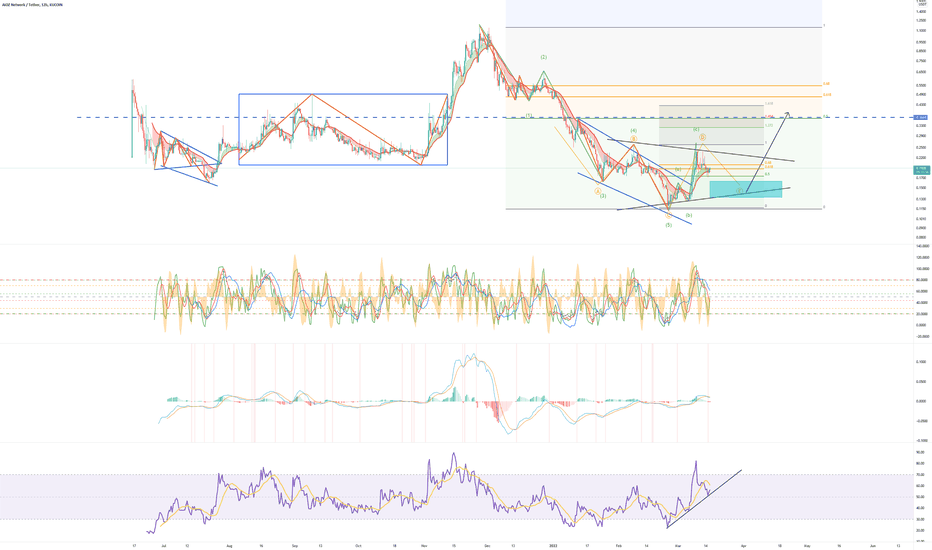Click the green (4) wave label

click(x=634, y=131)
